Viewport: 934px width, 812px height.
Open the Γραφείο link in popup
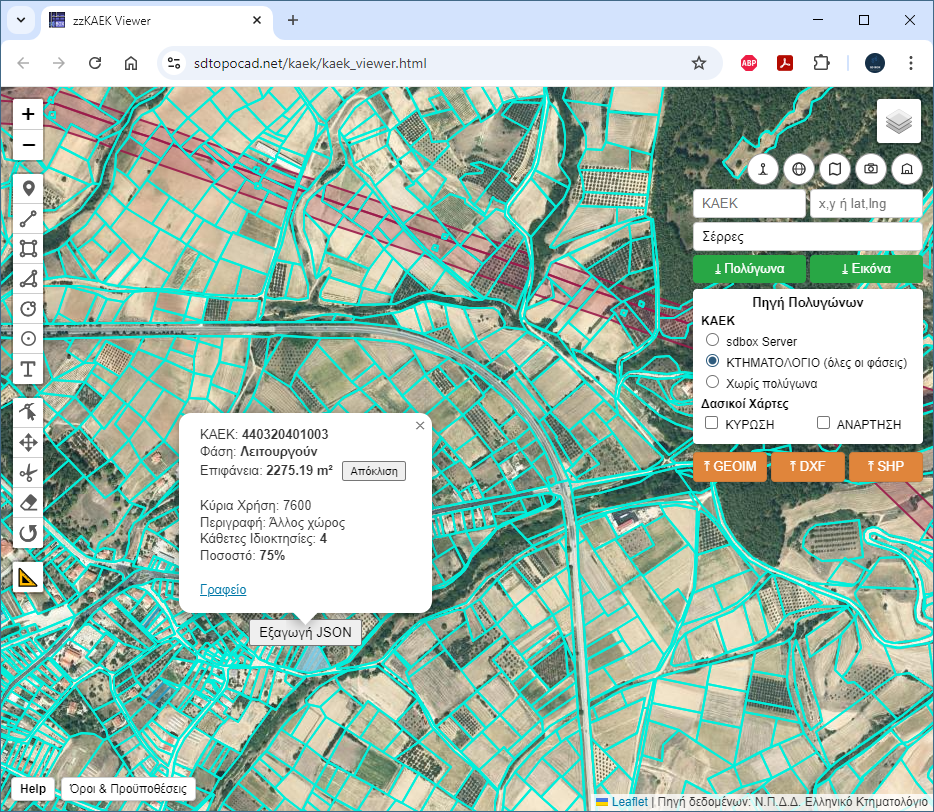point(223,590)
